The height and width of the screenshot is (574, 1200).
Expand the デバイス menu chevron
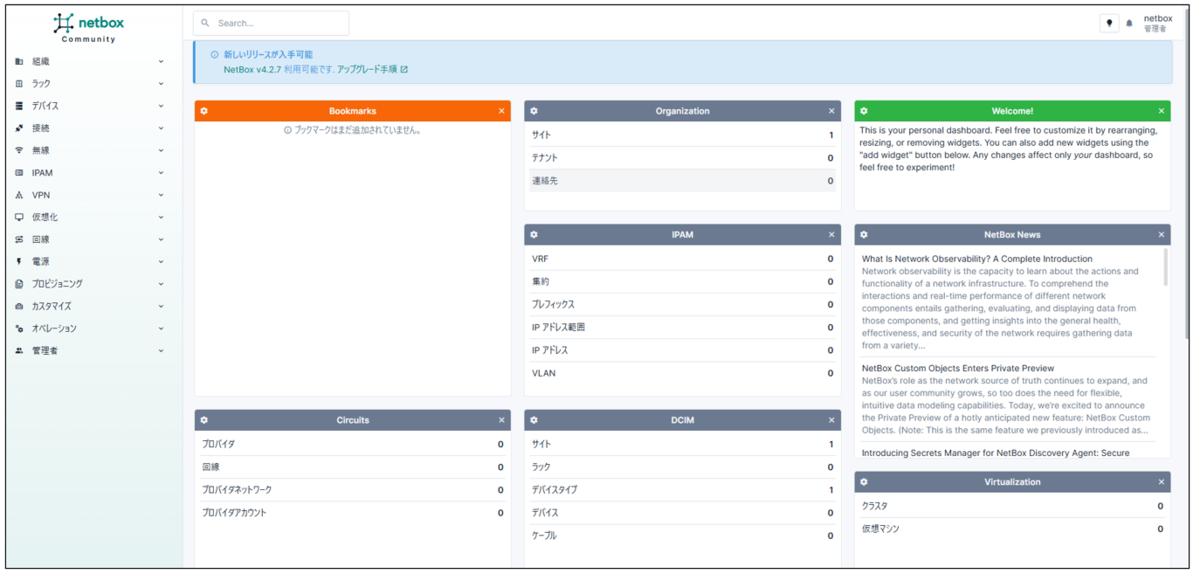tap(161, 106)
